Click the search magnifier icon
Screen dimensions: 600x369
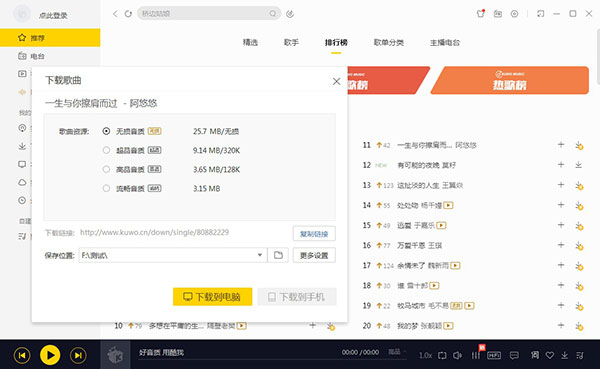click(272, 13)
